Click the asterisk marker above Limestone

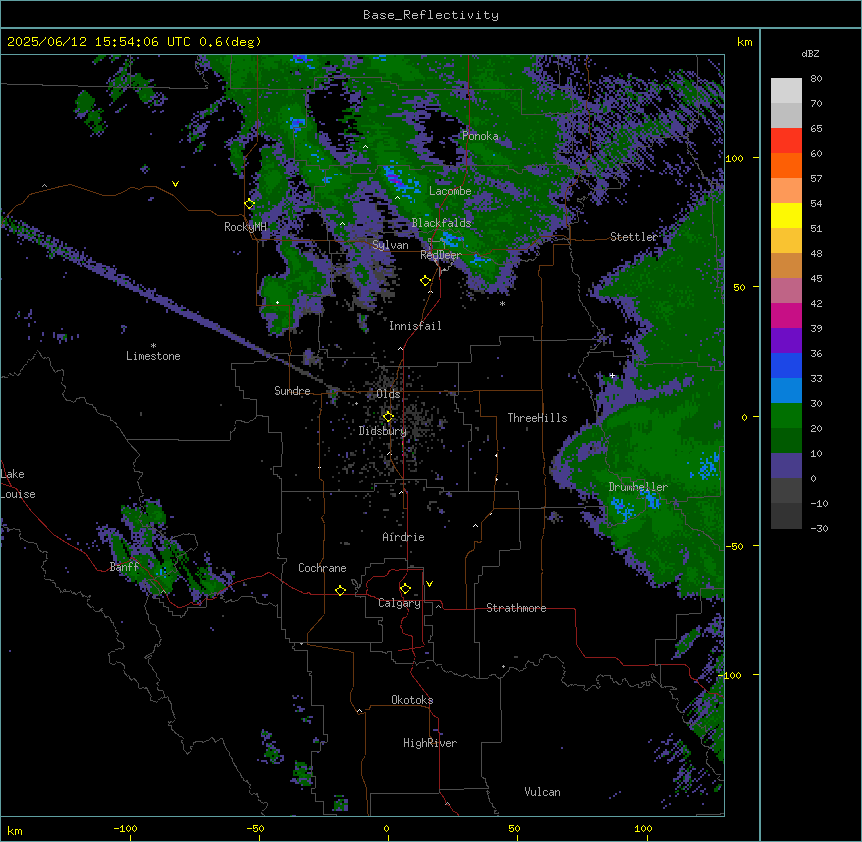pos(153,346)
